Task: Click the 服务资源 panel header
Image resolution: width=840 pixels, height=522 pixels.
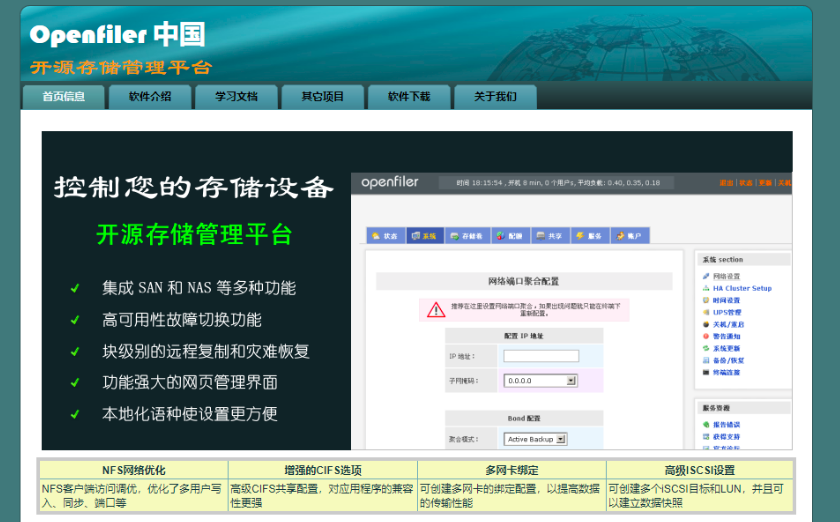Action: point(744,408)
